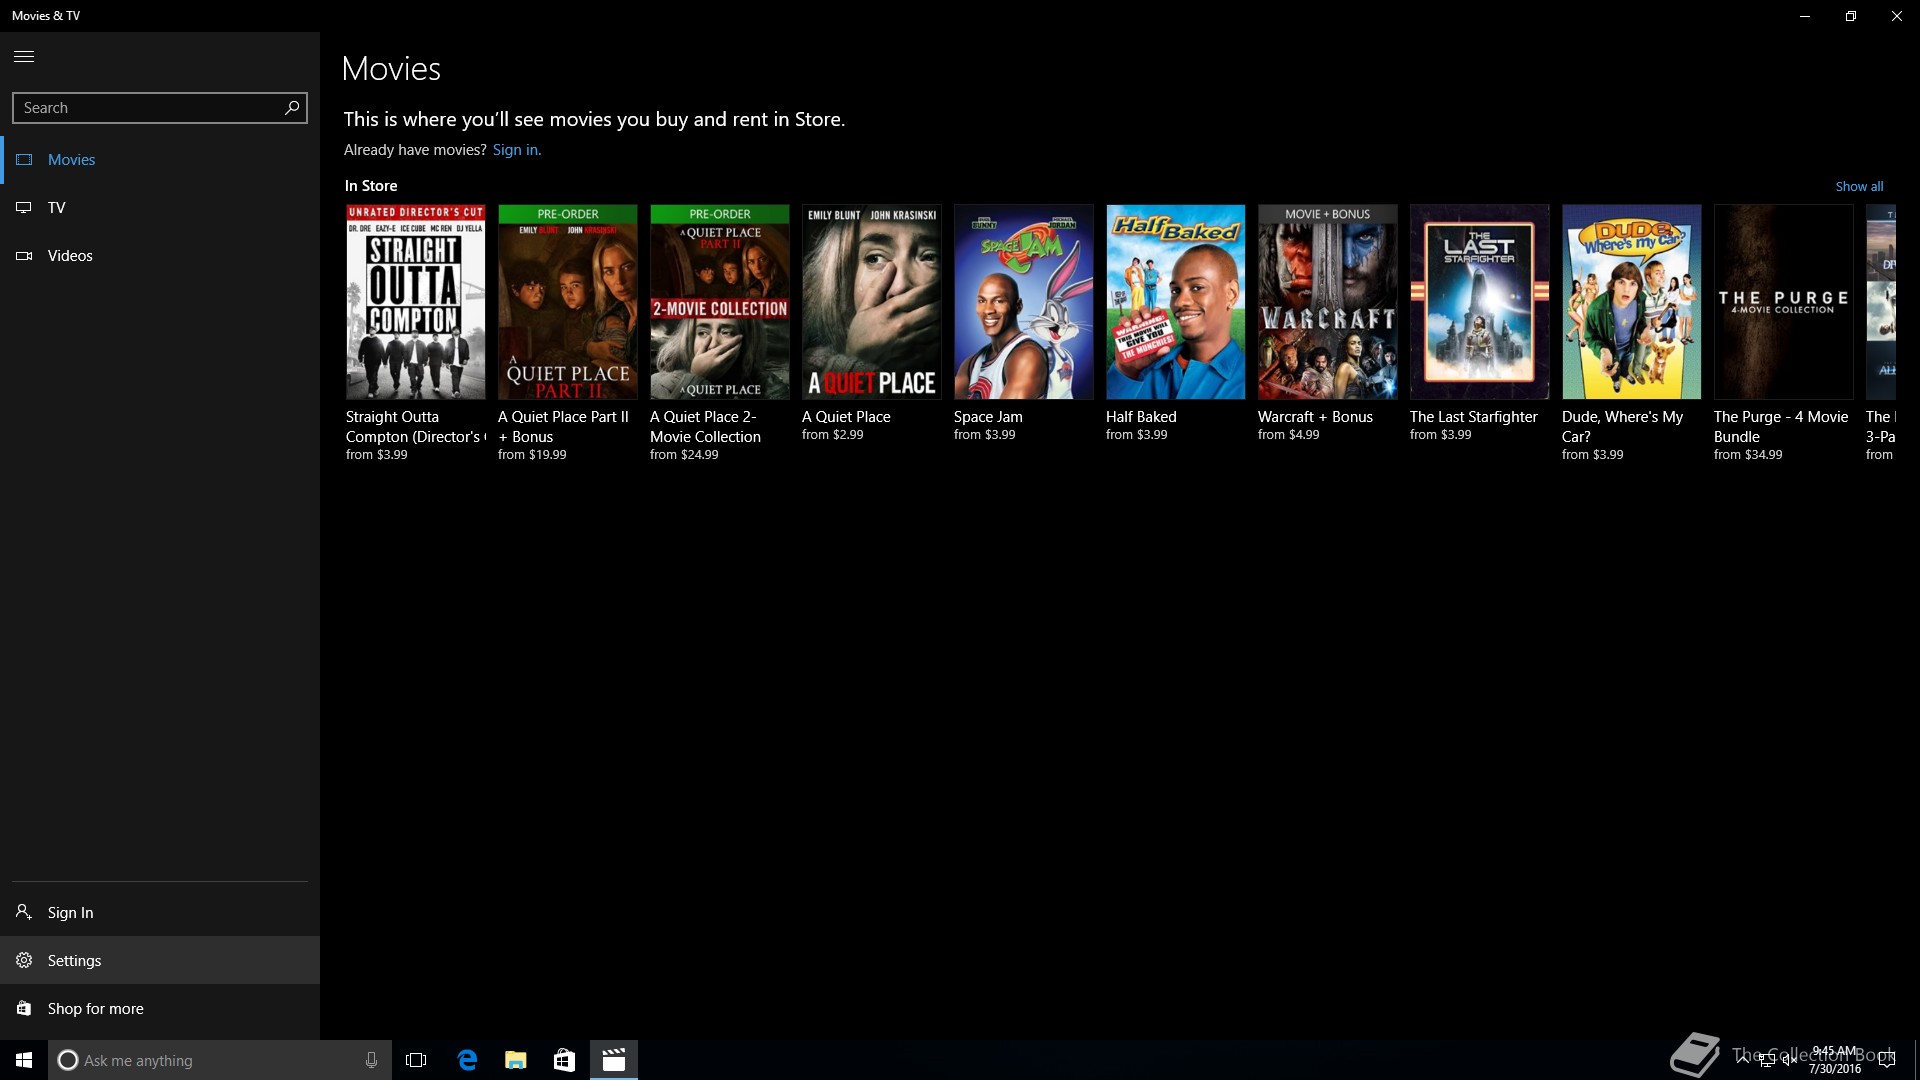This screenshot has height=1080, width=1920.
Task: Open the Videos section
Action: [x=160, y=256]
